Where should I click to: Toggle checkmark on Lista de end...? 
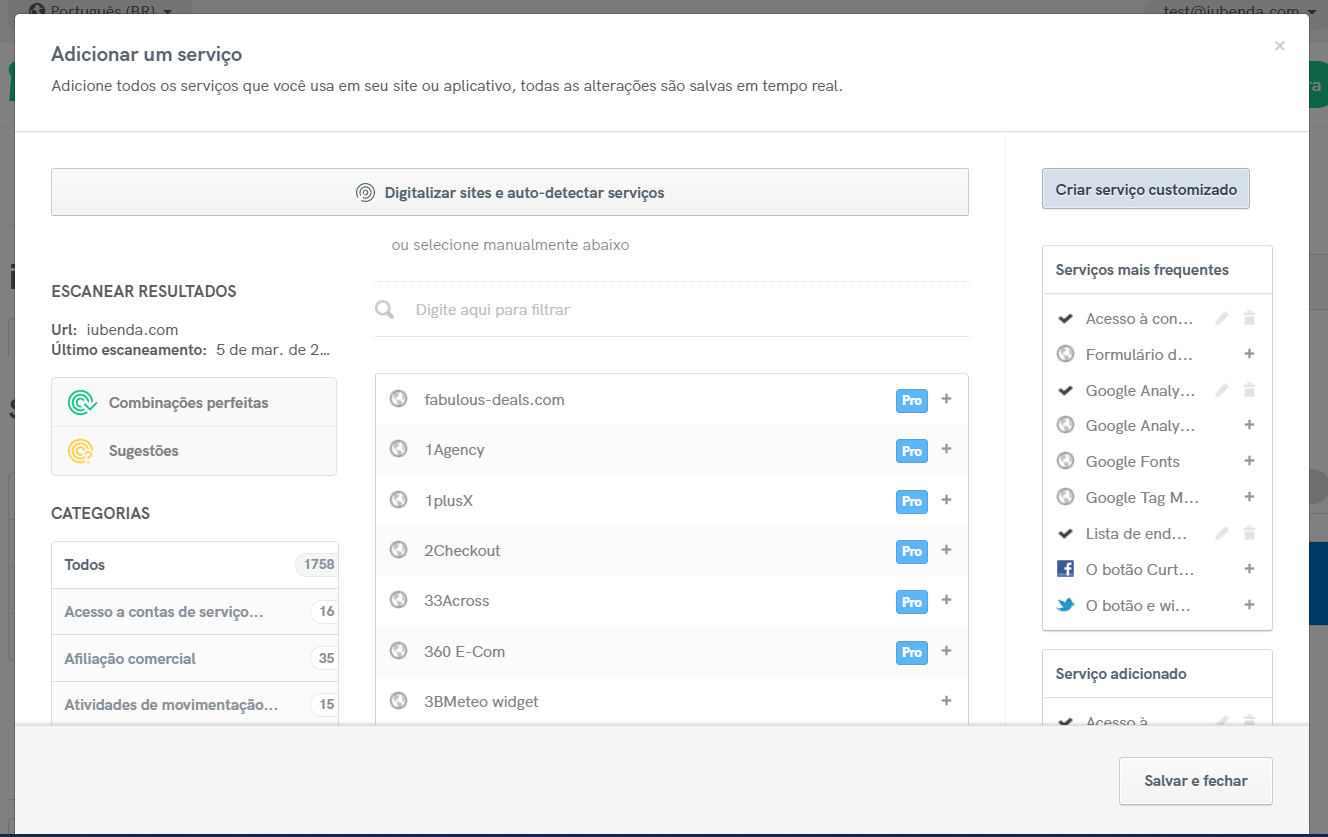click(1065, 533)
